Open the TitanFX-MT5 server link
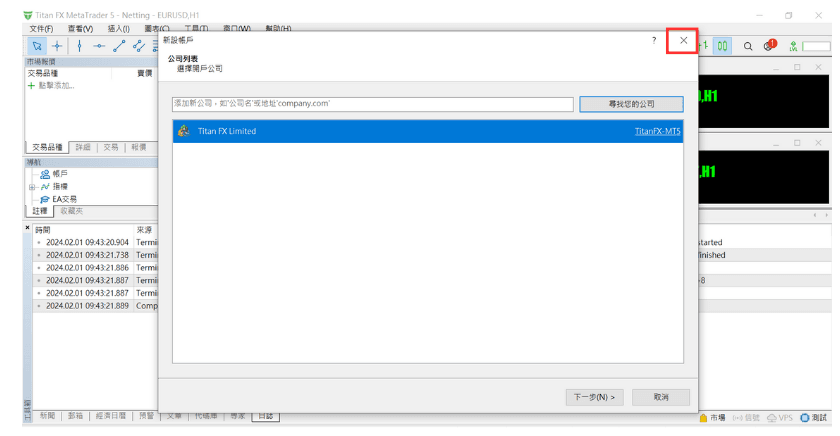Screen dimensions: 840x436 coord(657,131)
